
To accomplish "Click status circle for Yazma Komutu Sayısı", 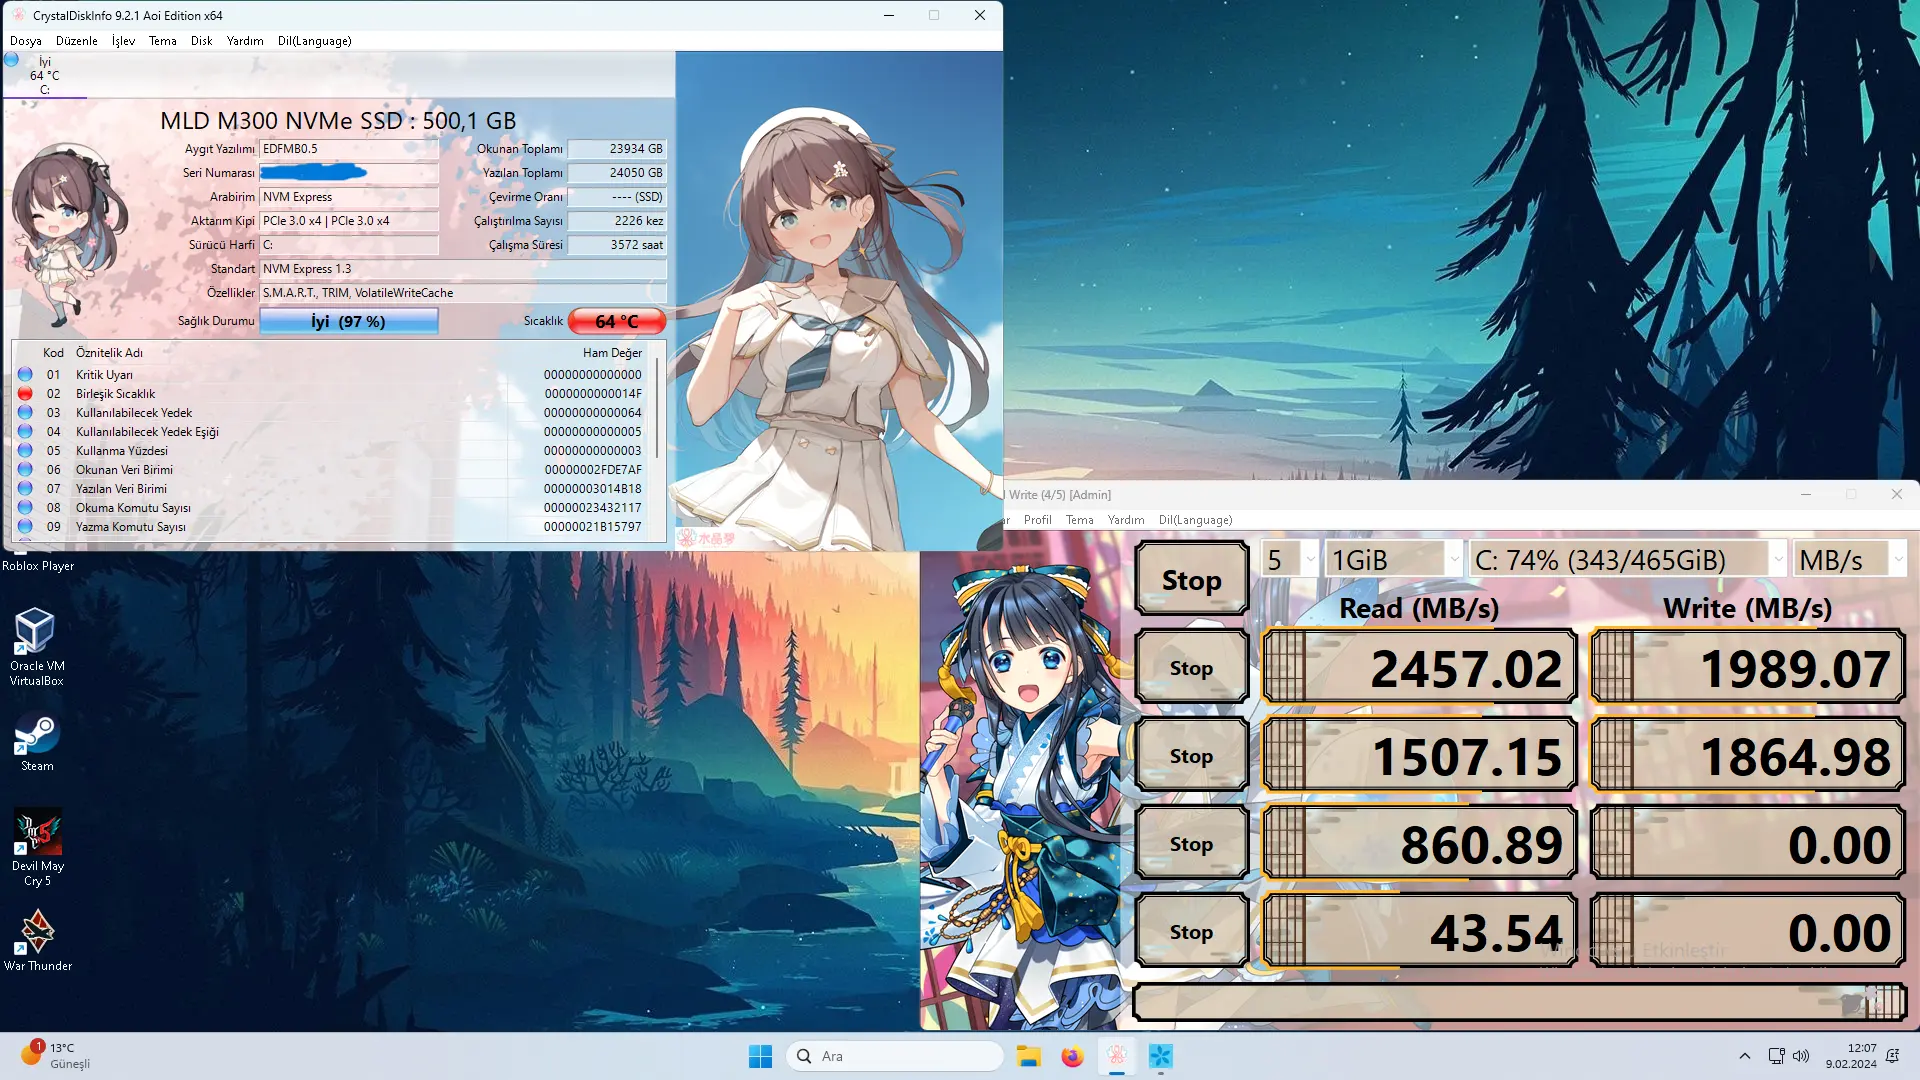I will click(25, 526).
